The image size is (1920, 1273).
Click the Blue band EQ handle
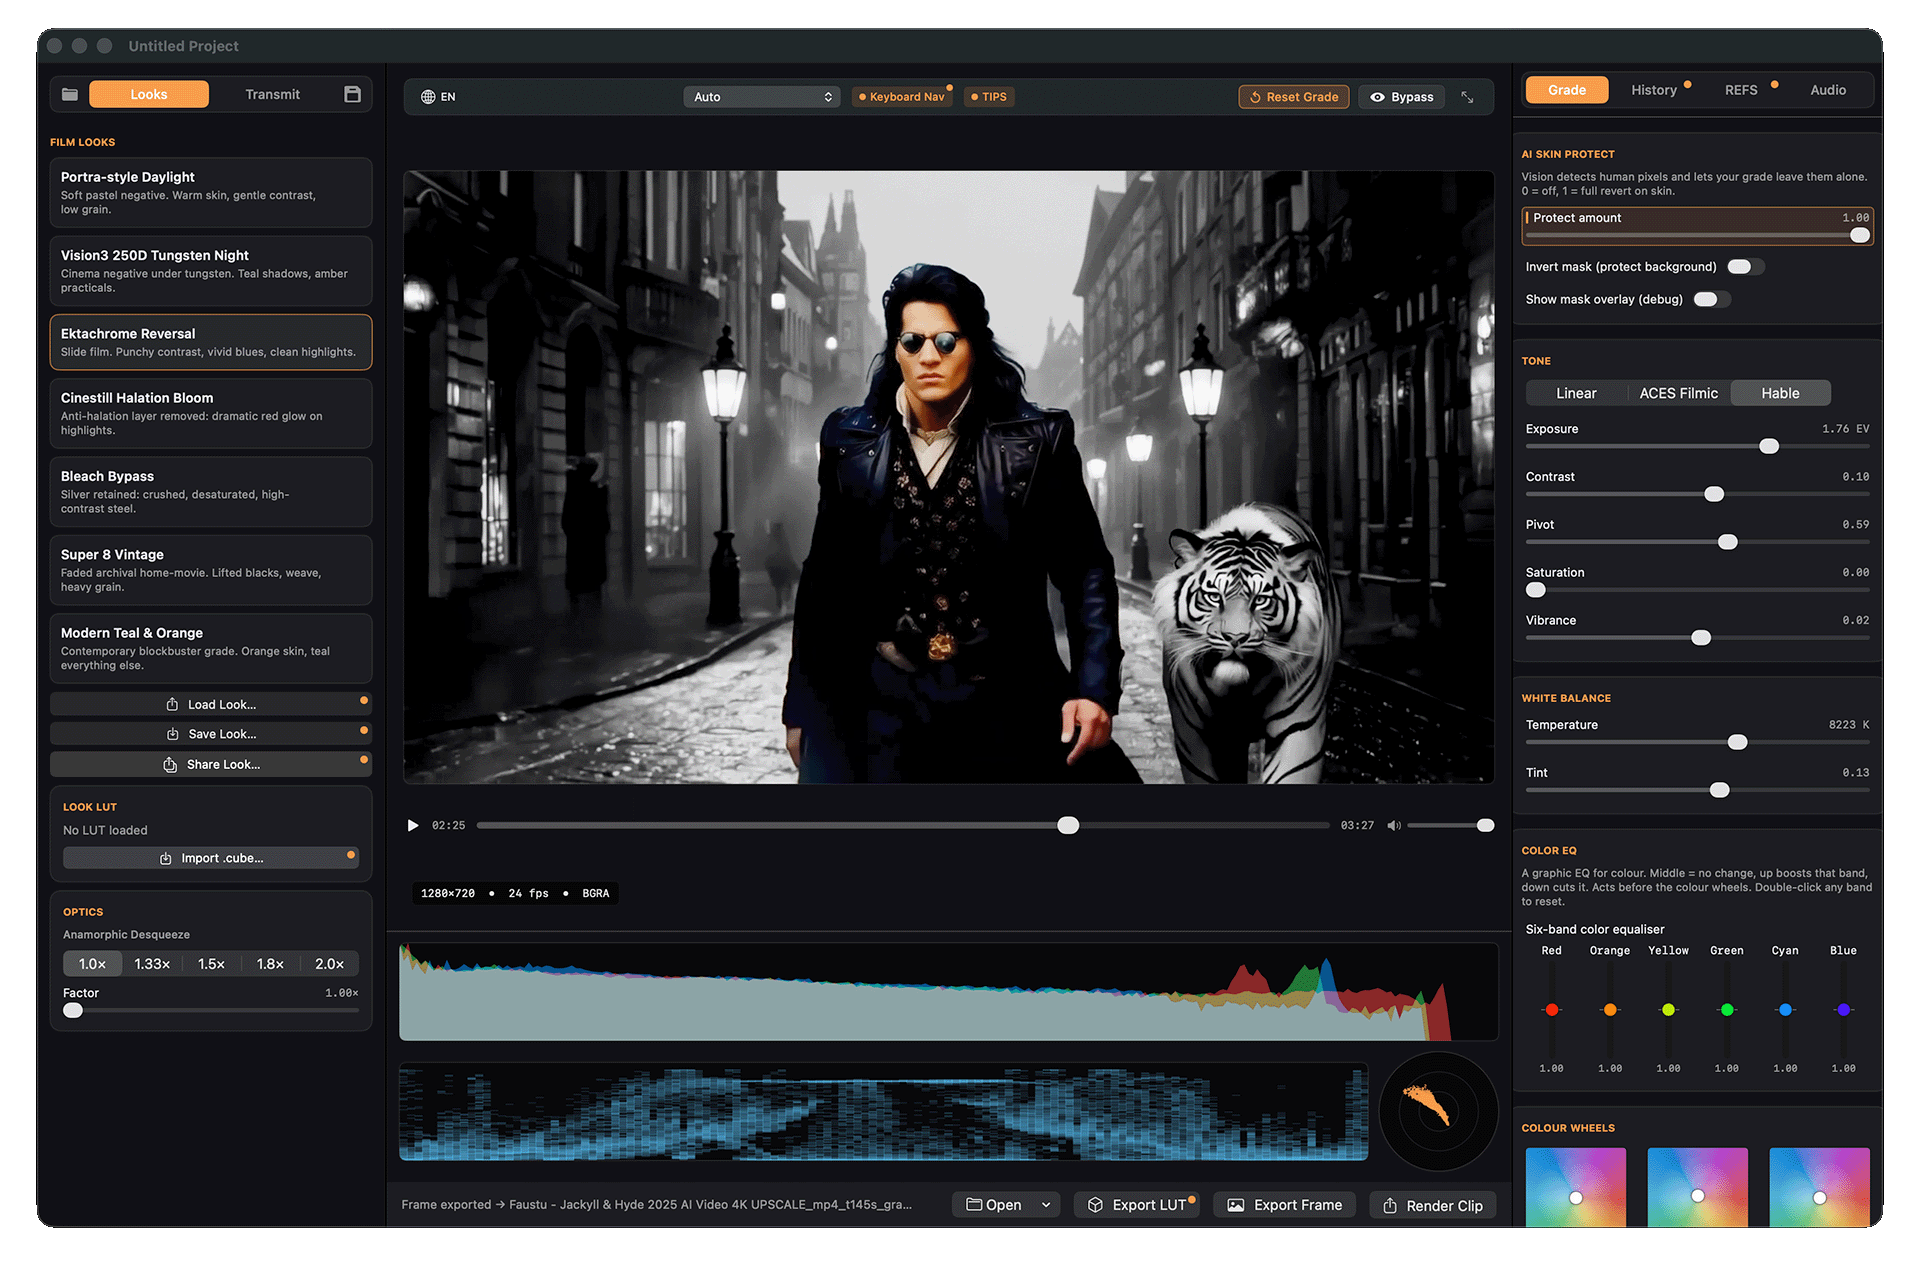(x=1843, y=1010)
